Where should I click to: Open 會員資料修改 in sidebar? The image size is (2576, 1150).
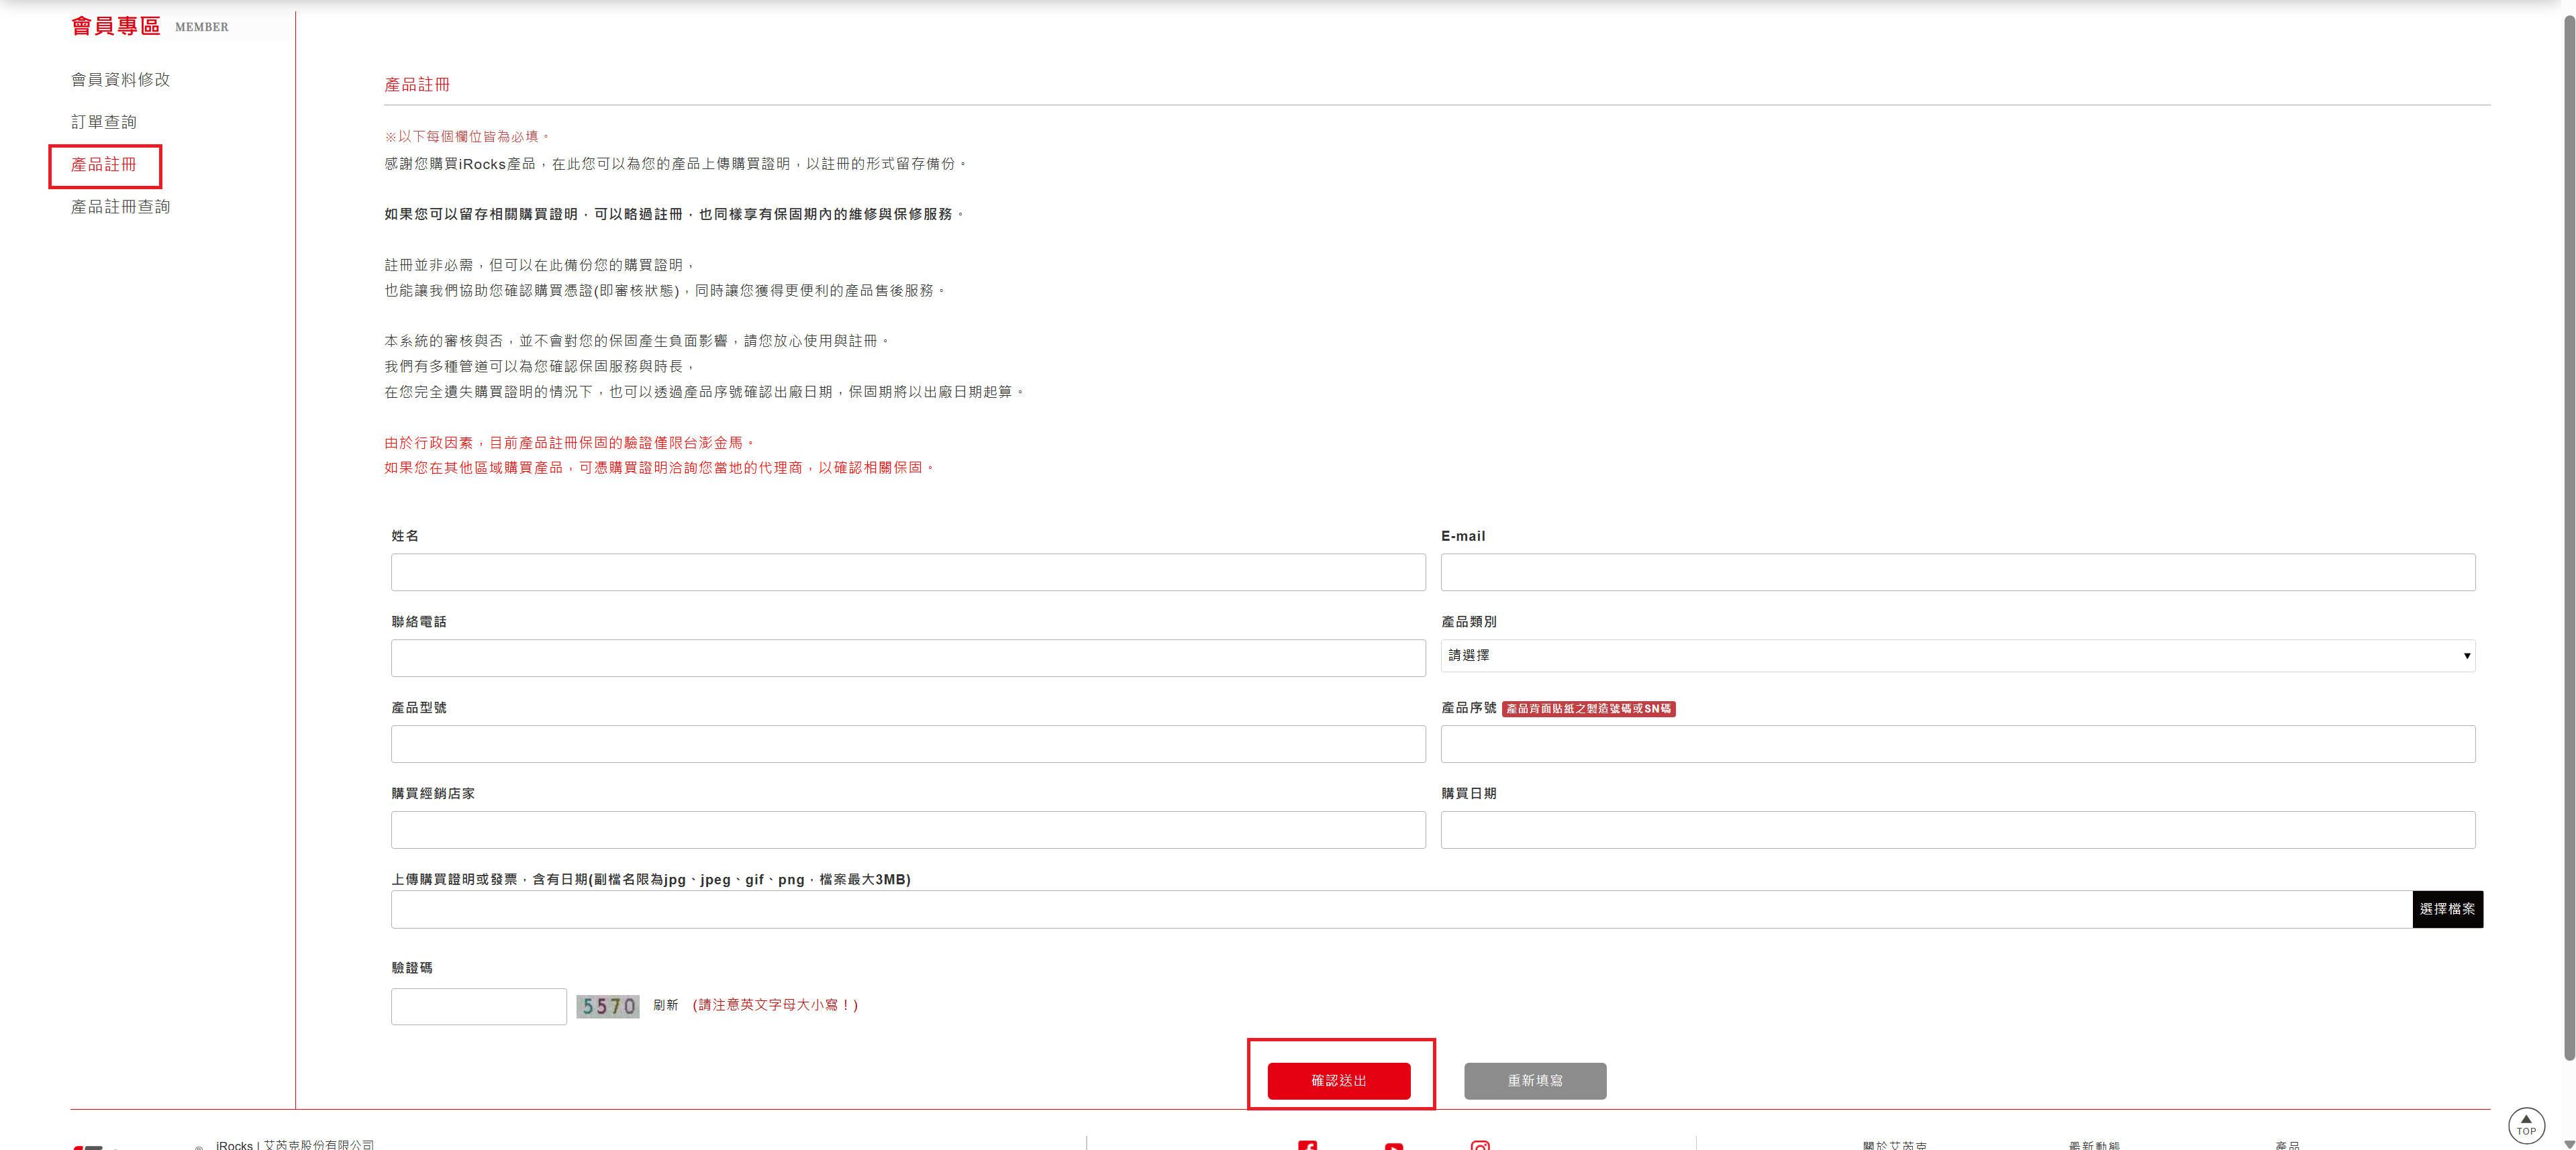[x=120, y=79]
